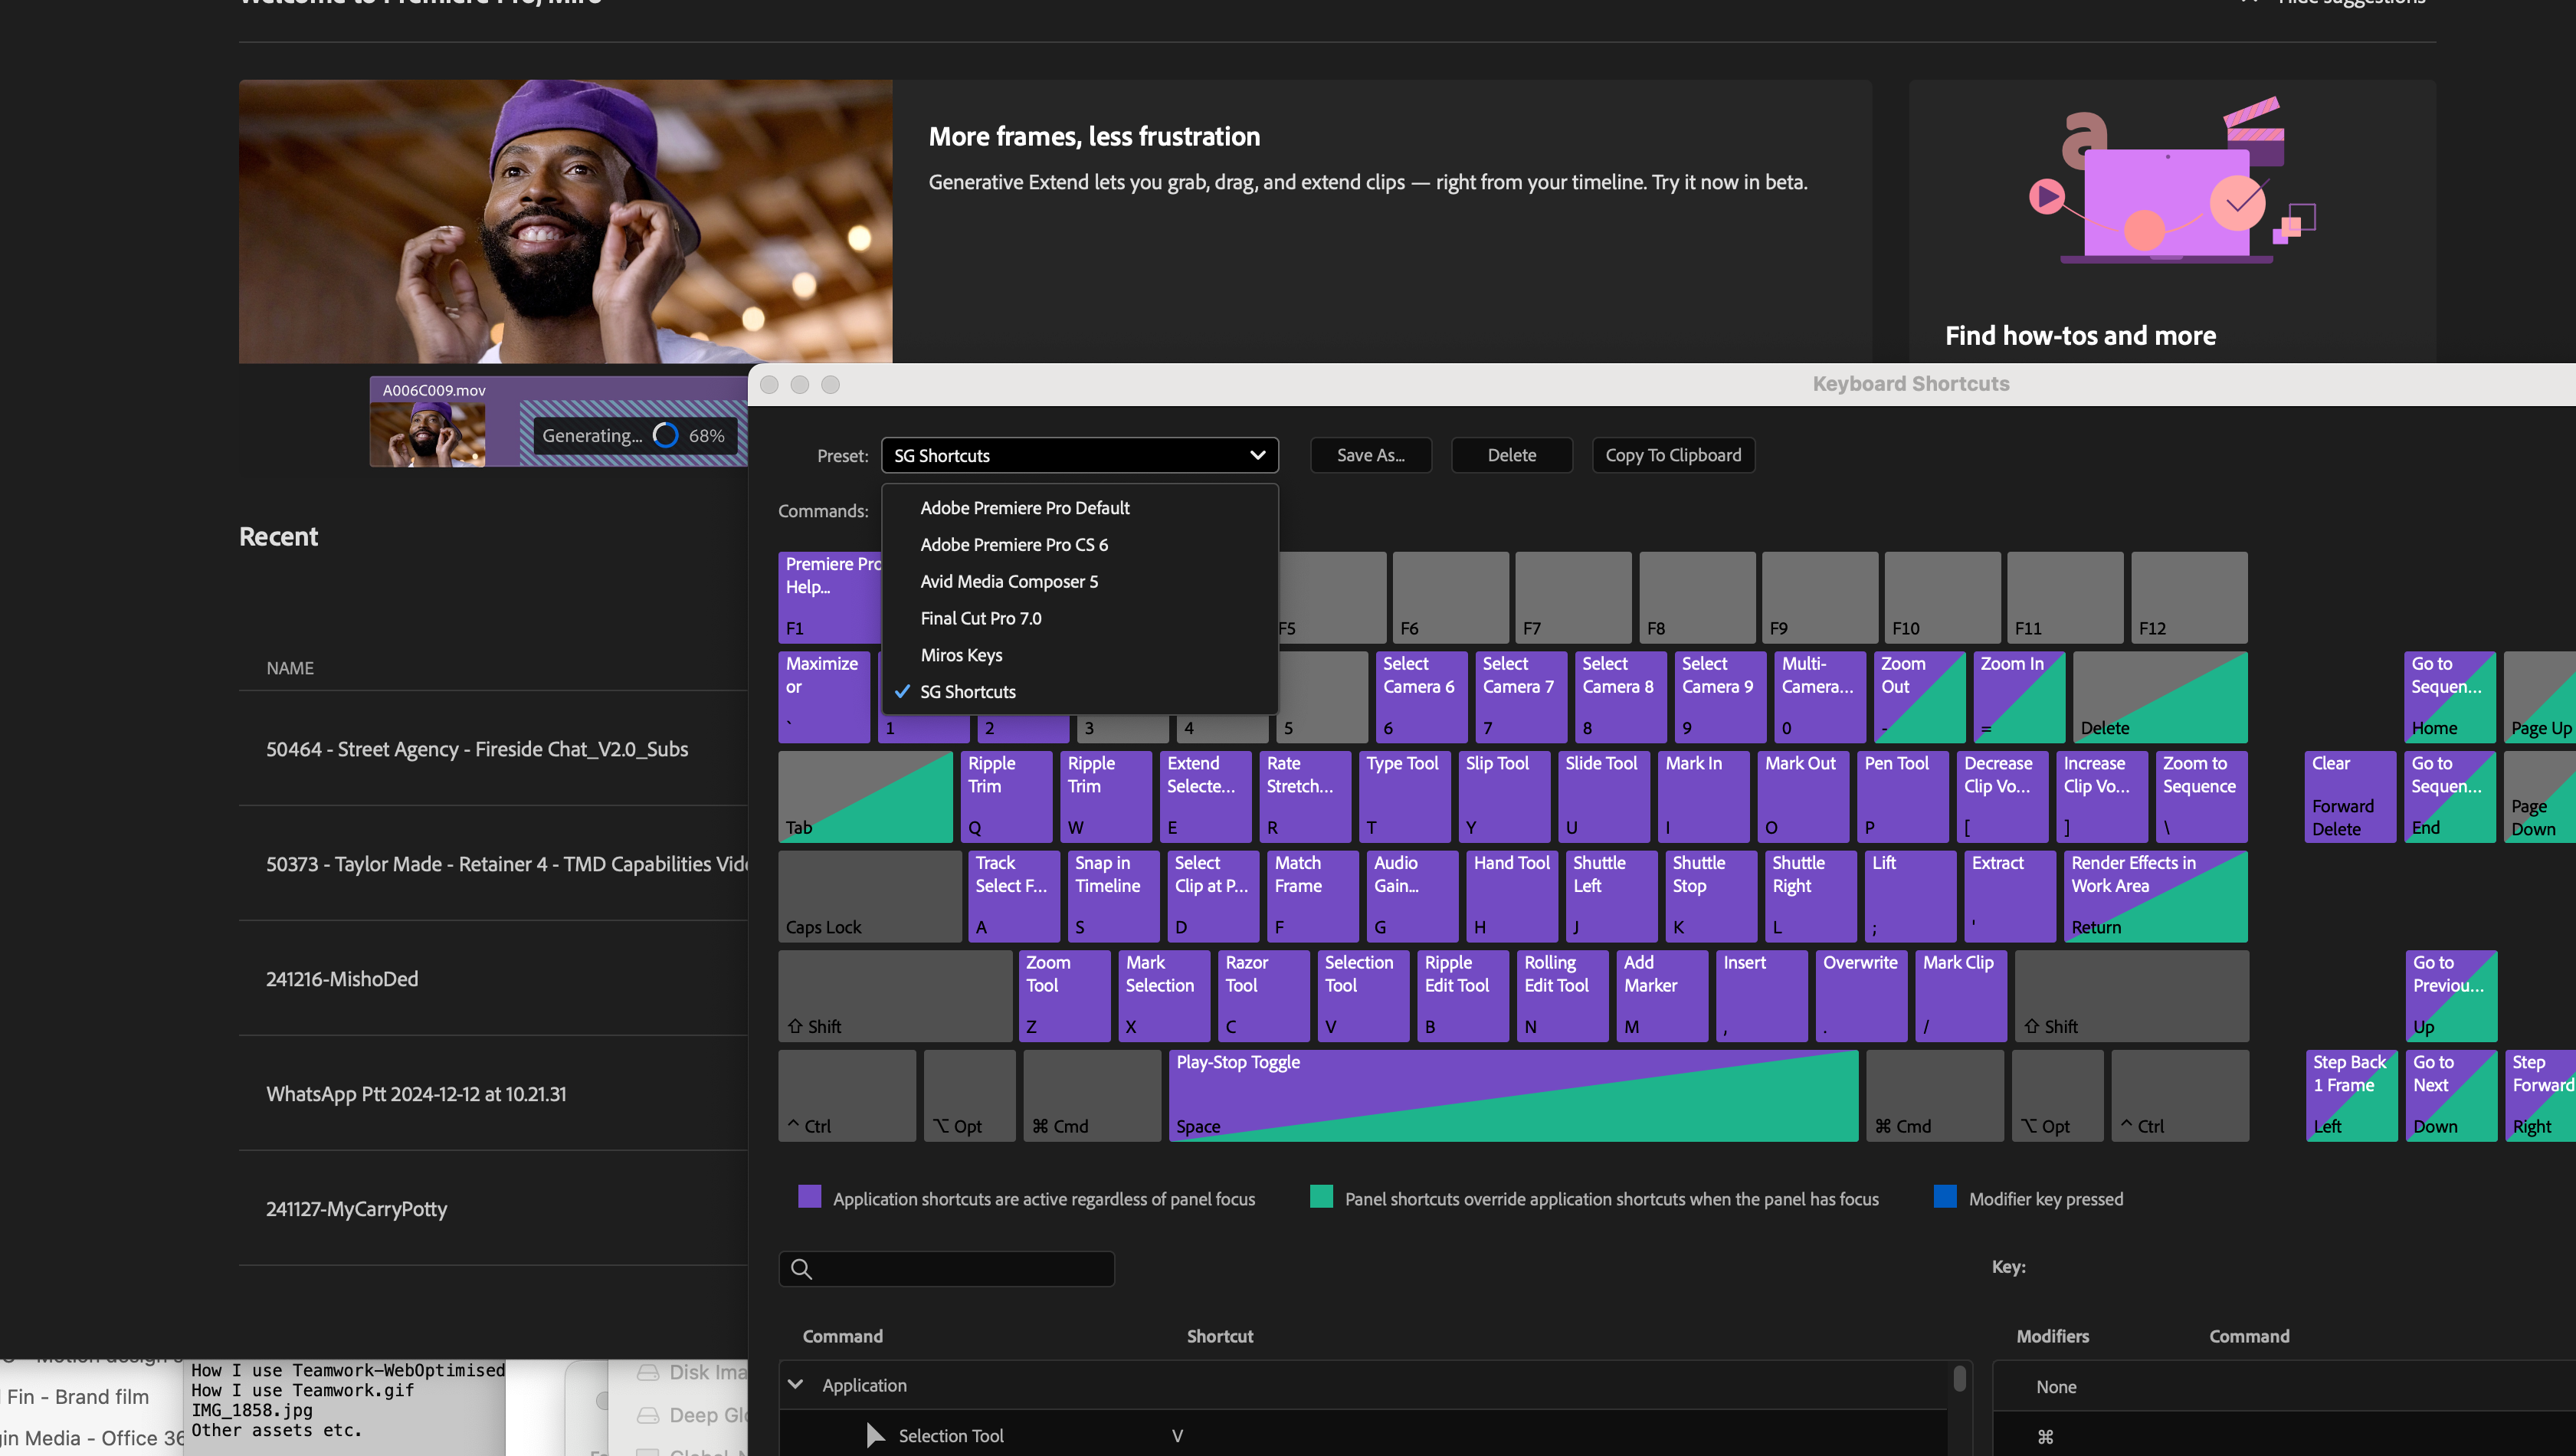Click the Slide Tool U key
Screen dimensions: 2576x1456
(1603, 797)
